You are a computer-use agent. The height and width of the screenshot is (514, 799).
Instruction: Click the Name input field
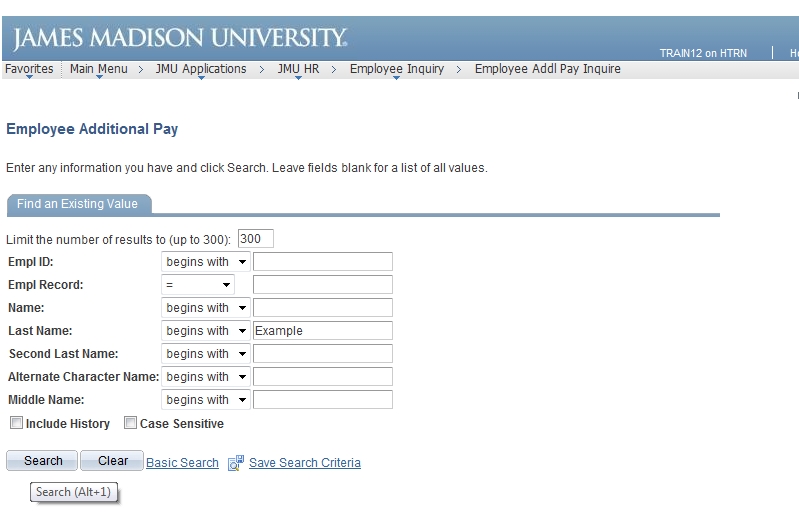(323, 308)
